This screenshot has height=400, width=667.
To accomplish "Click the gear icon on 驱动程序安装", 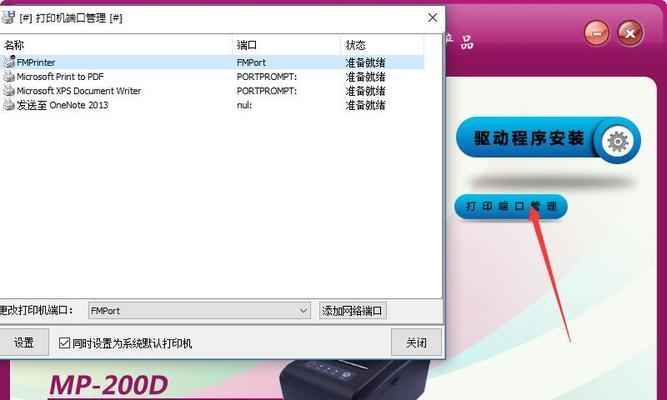I will 618,141.
